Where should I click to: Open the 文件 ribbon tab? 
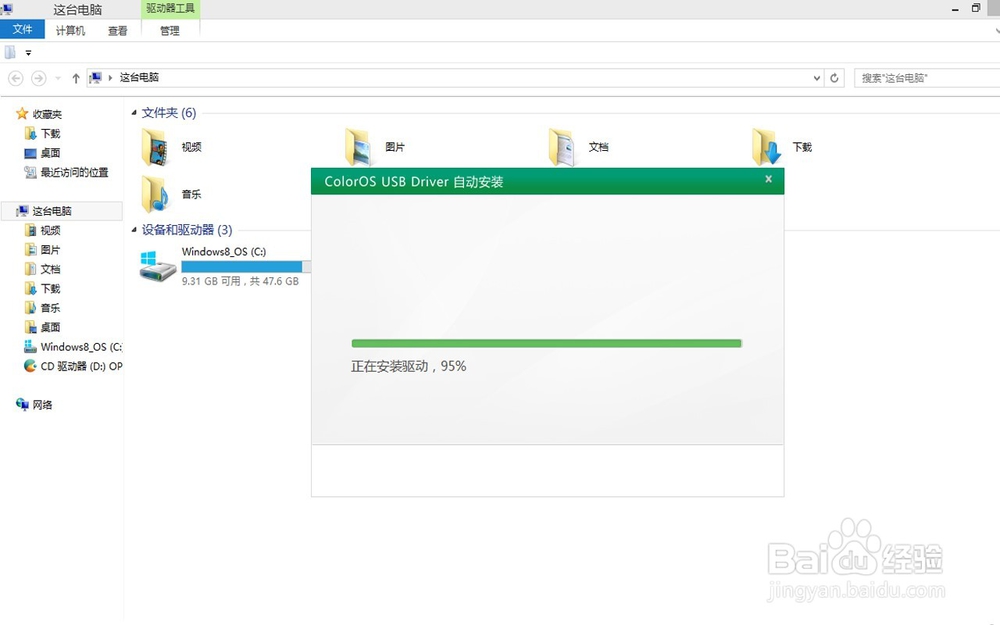[22, 29]
